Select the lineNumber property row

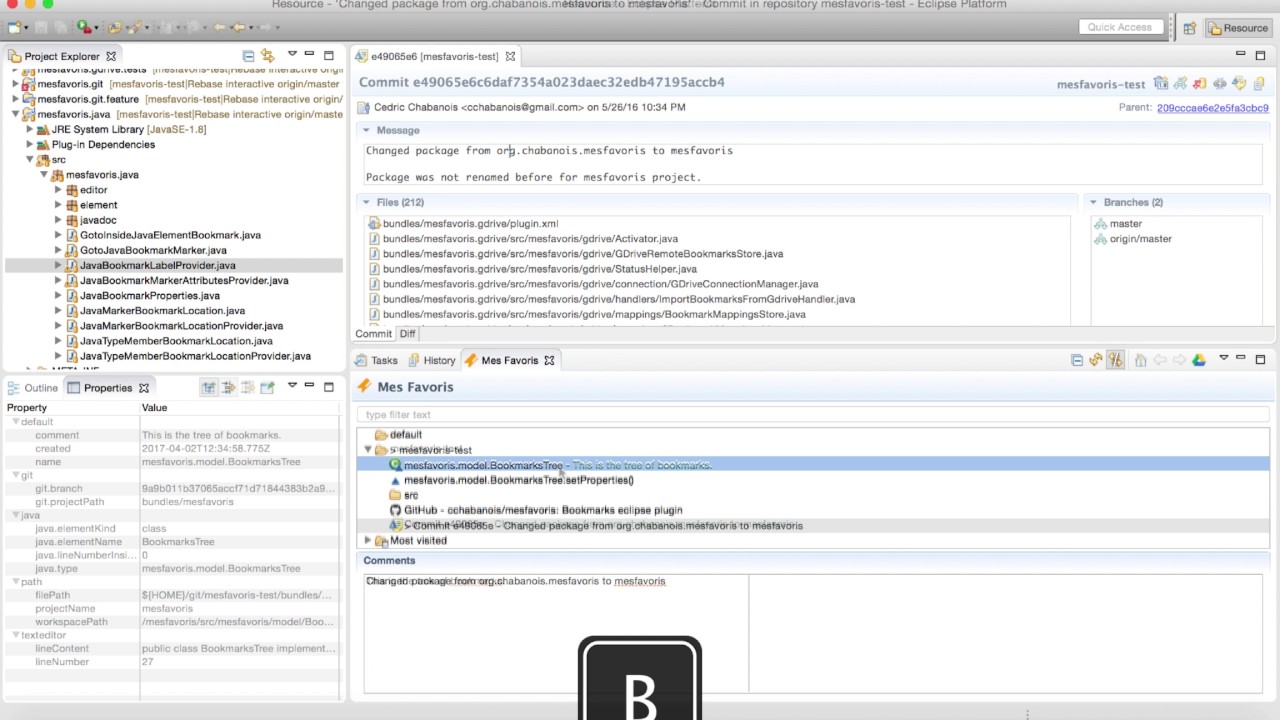point(172,662)
